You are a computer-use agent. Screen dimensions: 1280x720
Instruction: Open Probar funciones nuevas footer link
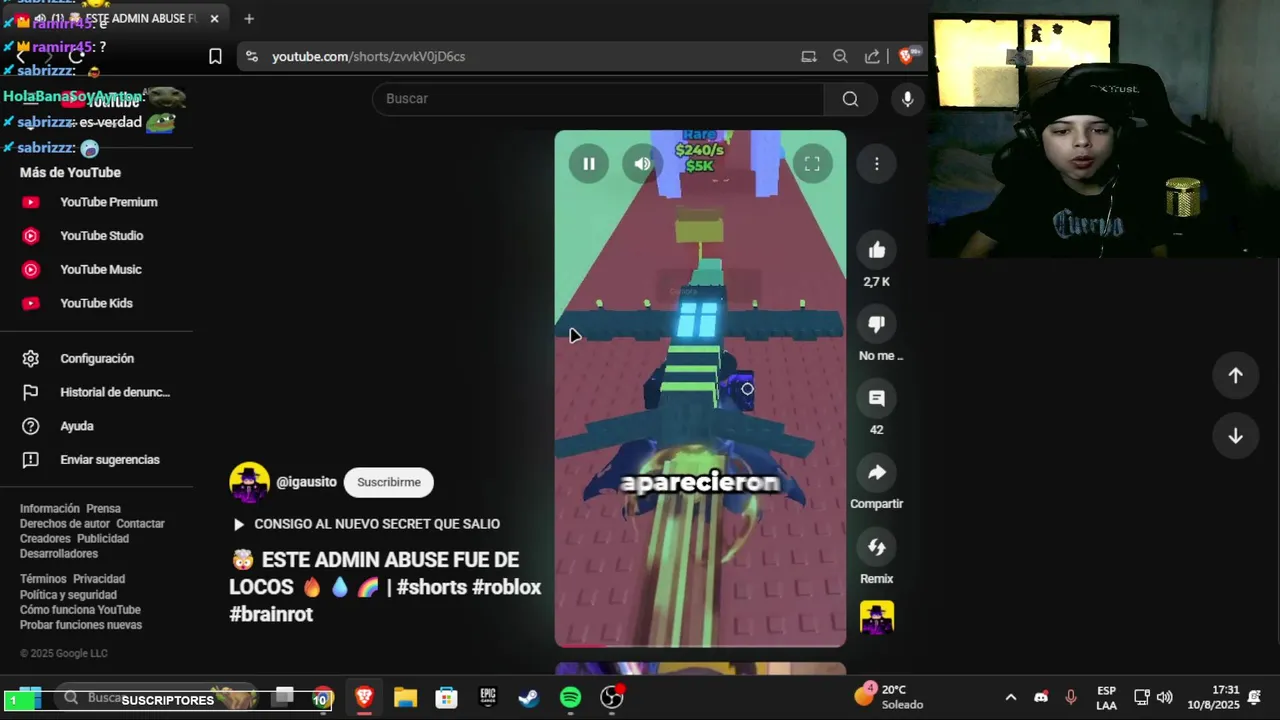tap(81, 625)
